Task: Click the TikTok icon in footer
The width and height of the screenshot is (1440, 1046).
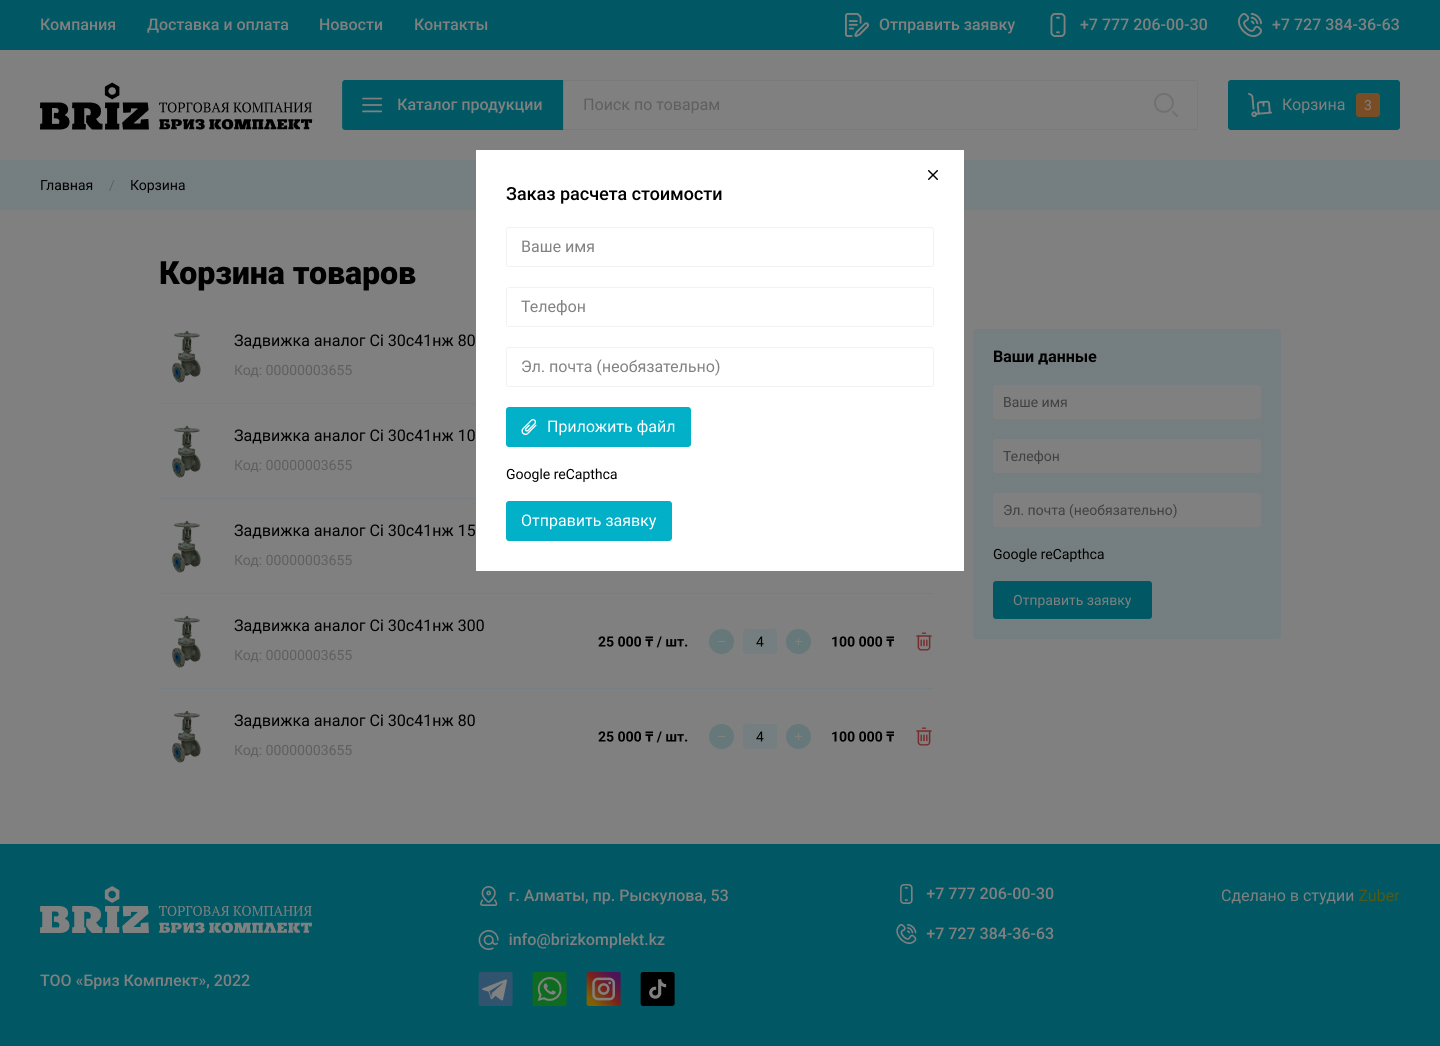Action: (x=657, y=989)
